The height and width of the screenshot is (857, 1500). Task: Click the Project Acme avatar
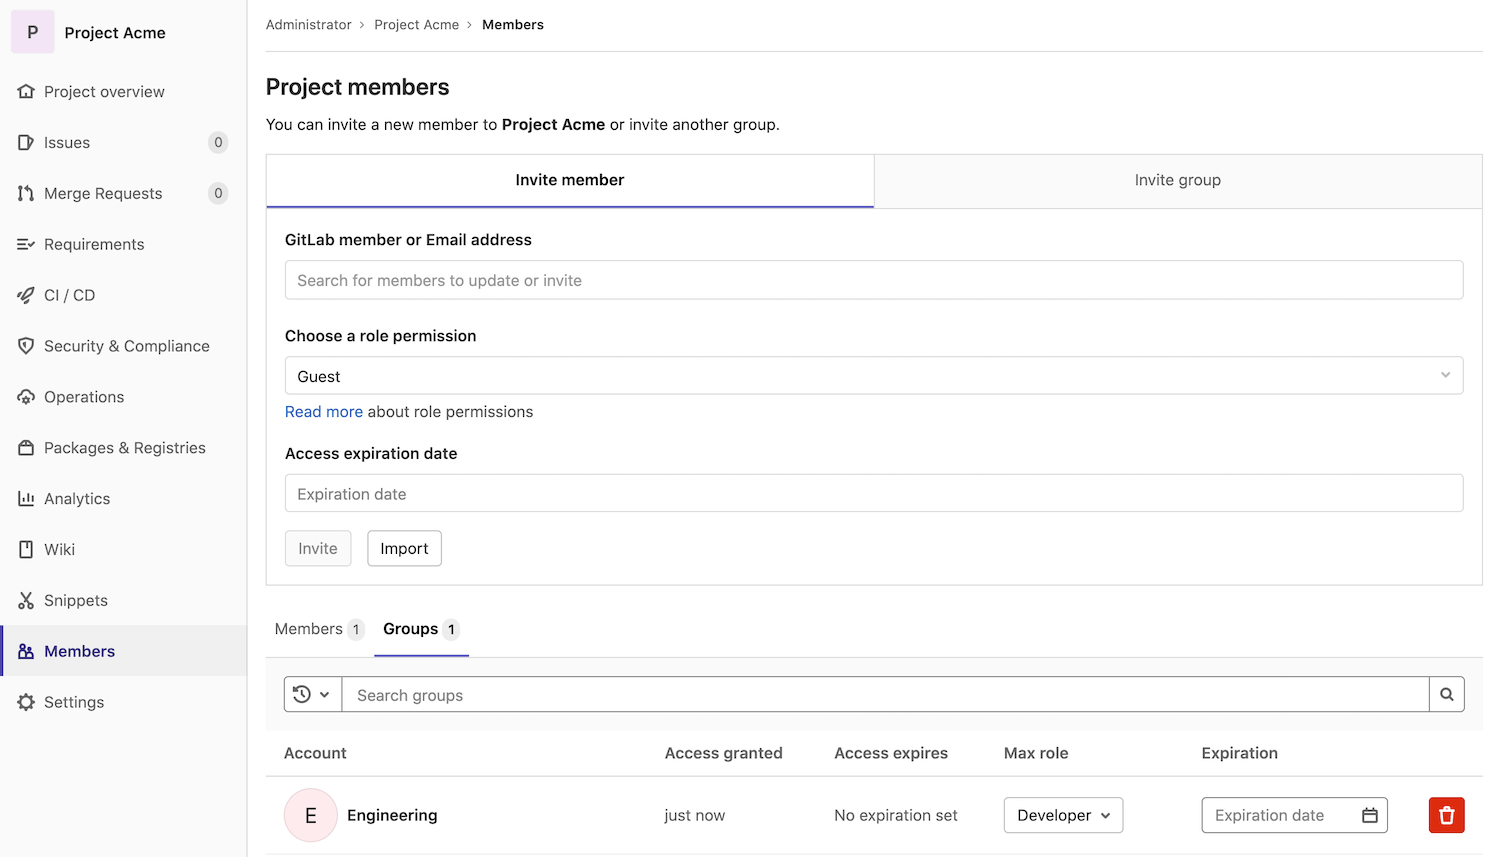[33, 33]
